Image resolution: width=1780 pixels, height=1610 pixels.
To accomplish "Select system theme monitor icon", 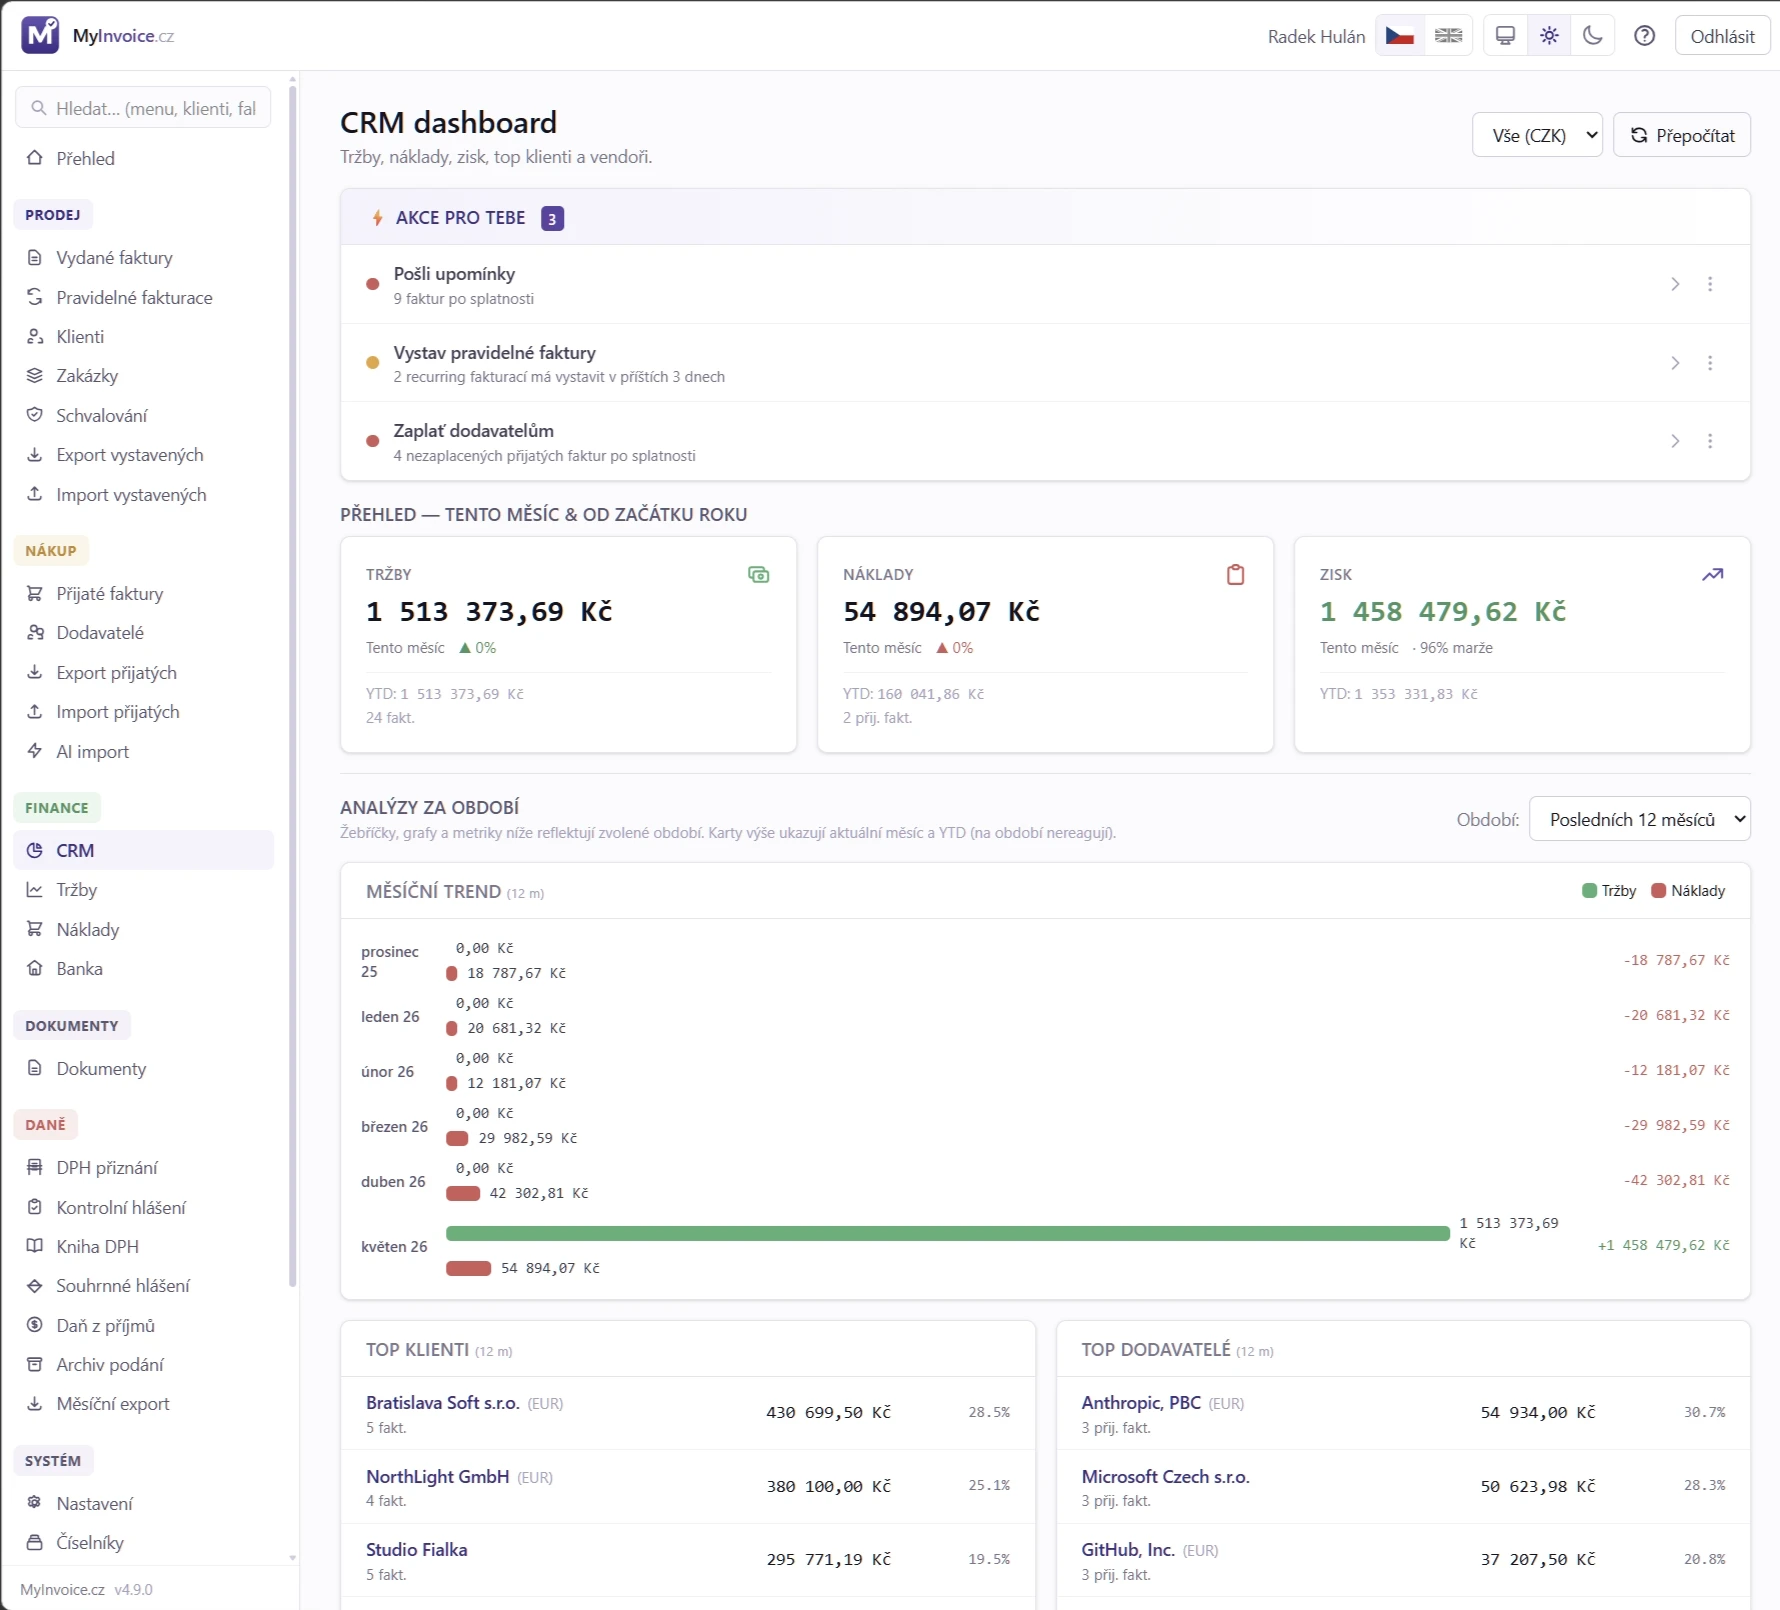I will (x=1505, y=36).
